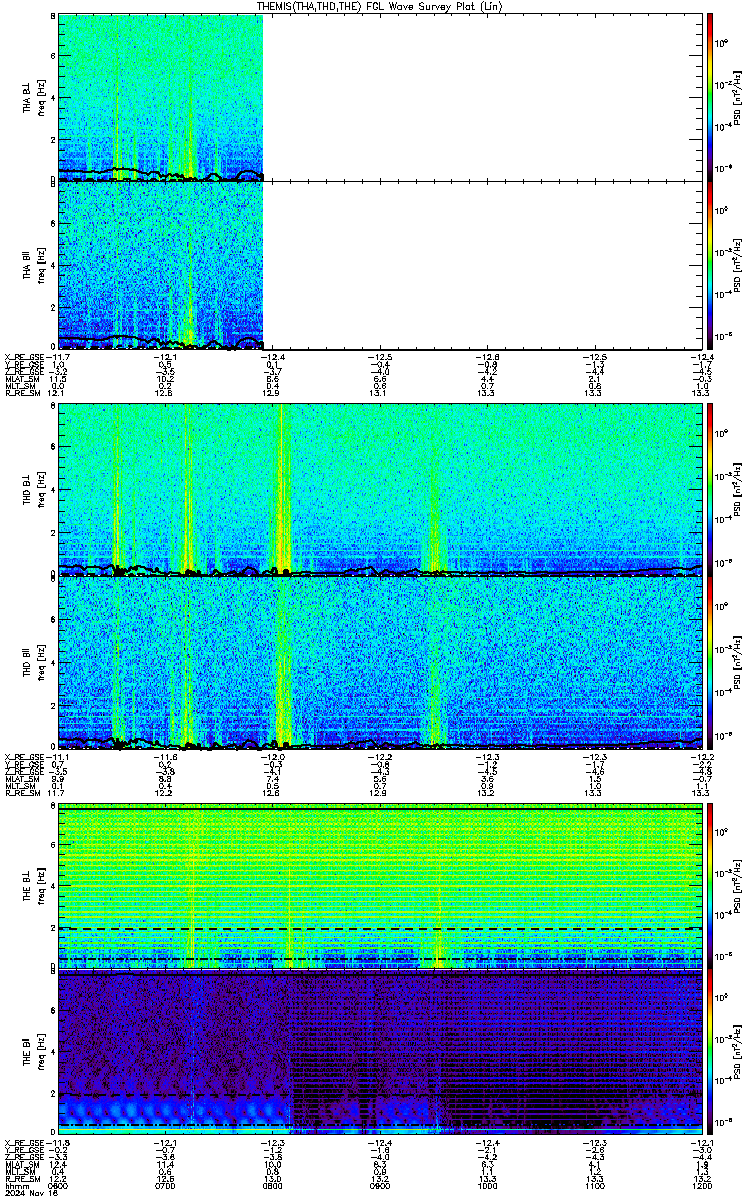Click the PSD color bar beside THA B-perpendicular
Image resolution: width=750 pixels, height=1200 pixels.
click(711, 97)
